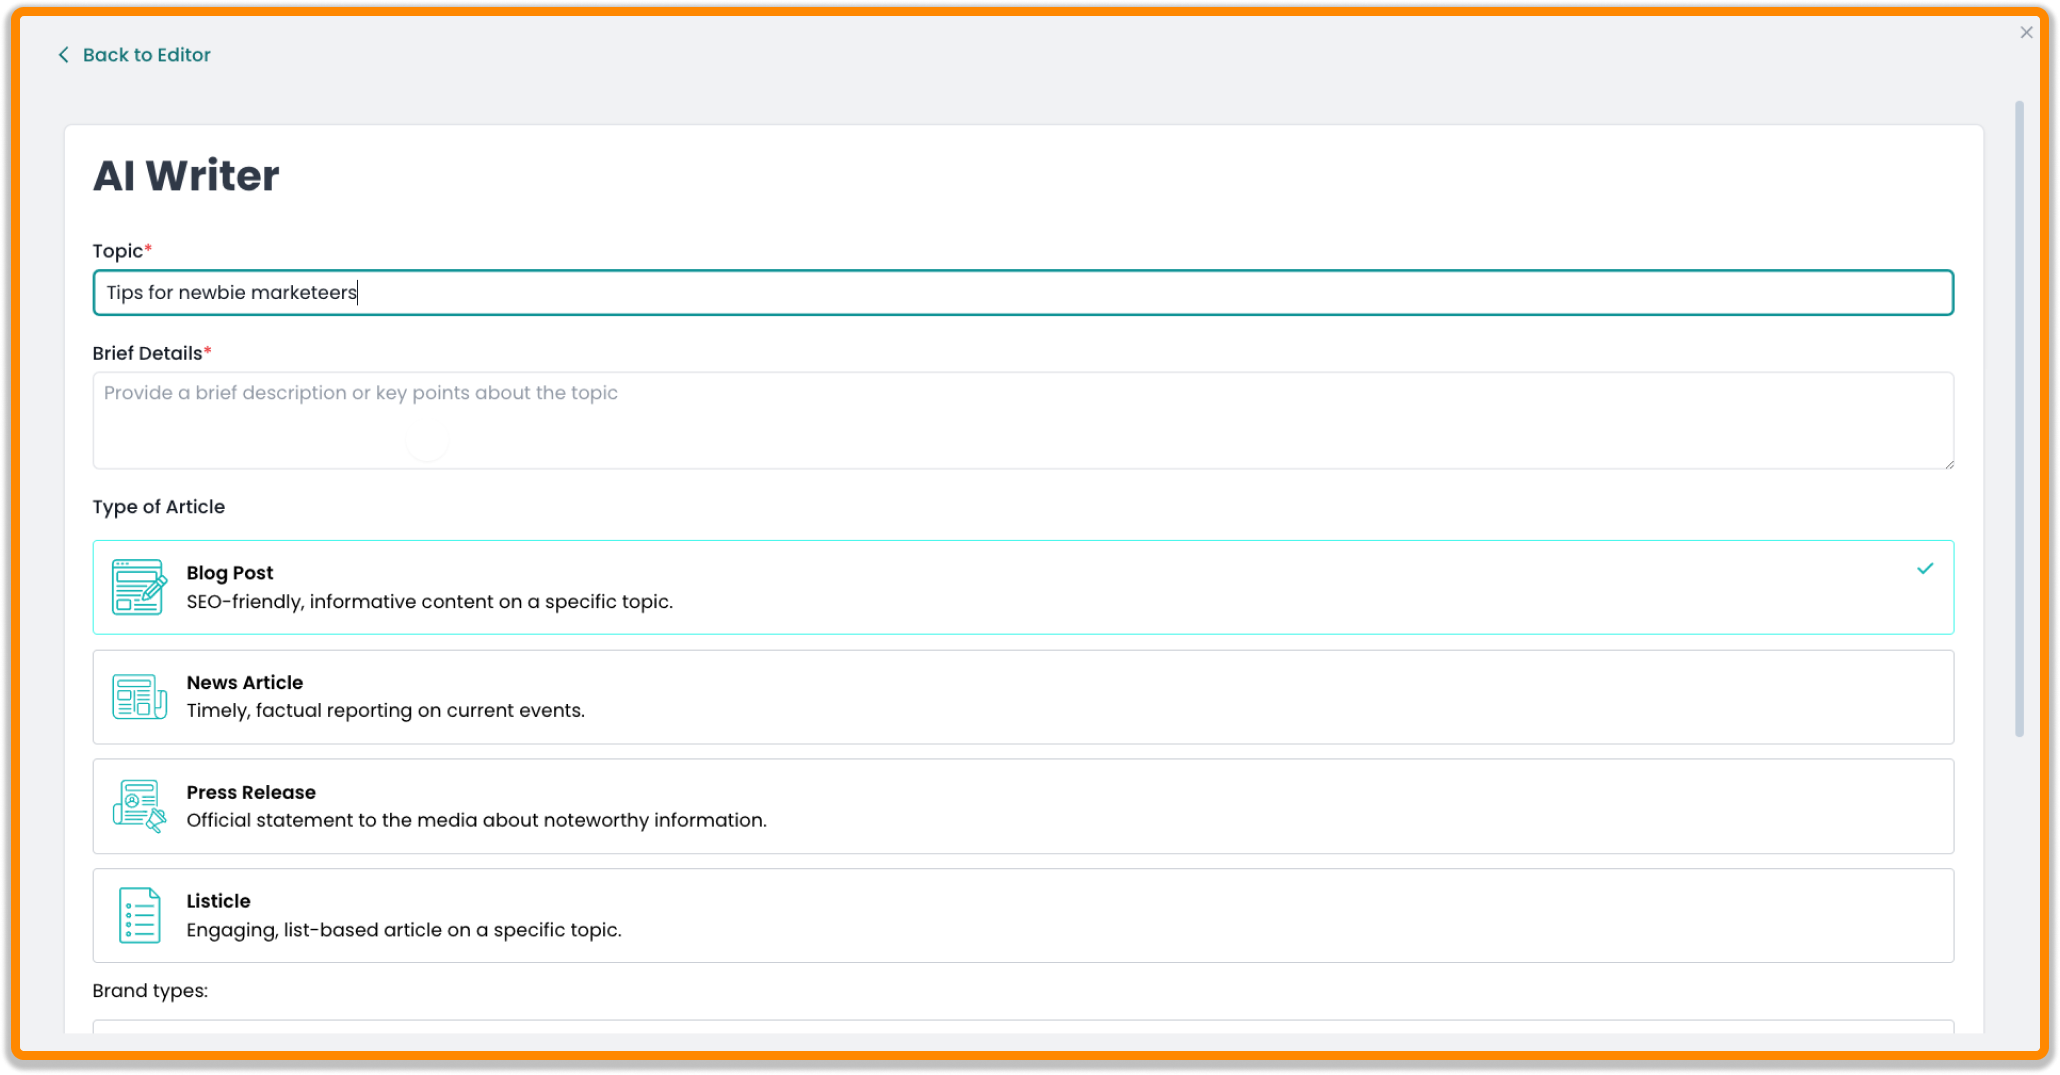Image resolution: width=2060 pixels, height=1075 pixels.
Task: Click the Press Release megaphone icon
Action: [139, 806]
